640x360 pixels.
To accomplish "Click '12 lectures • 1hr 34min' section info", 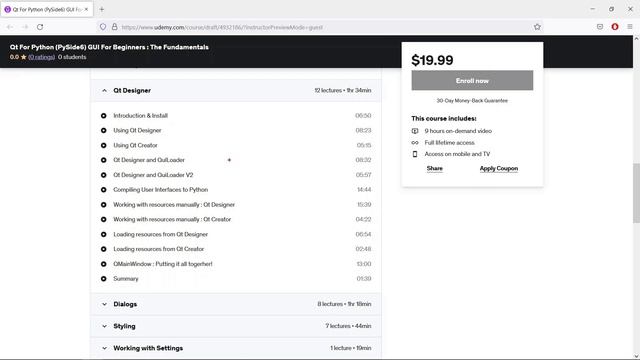I will [x=342, y=91].
